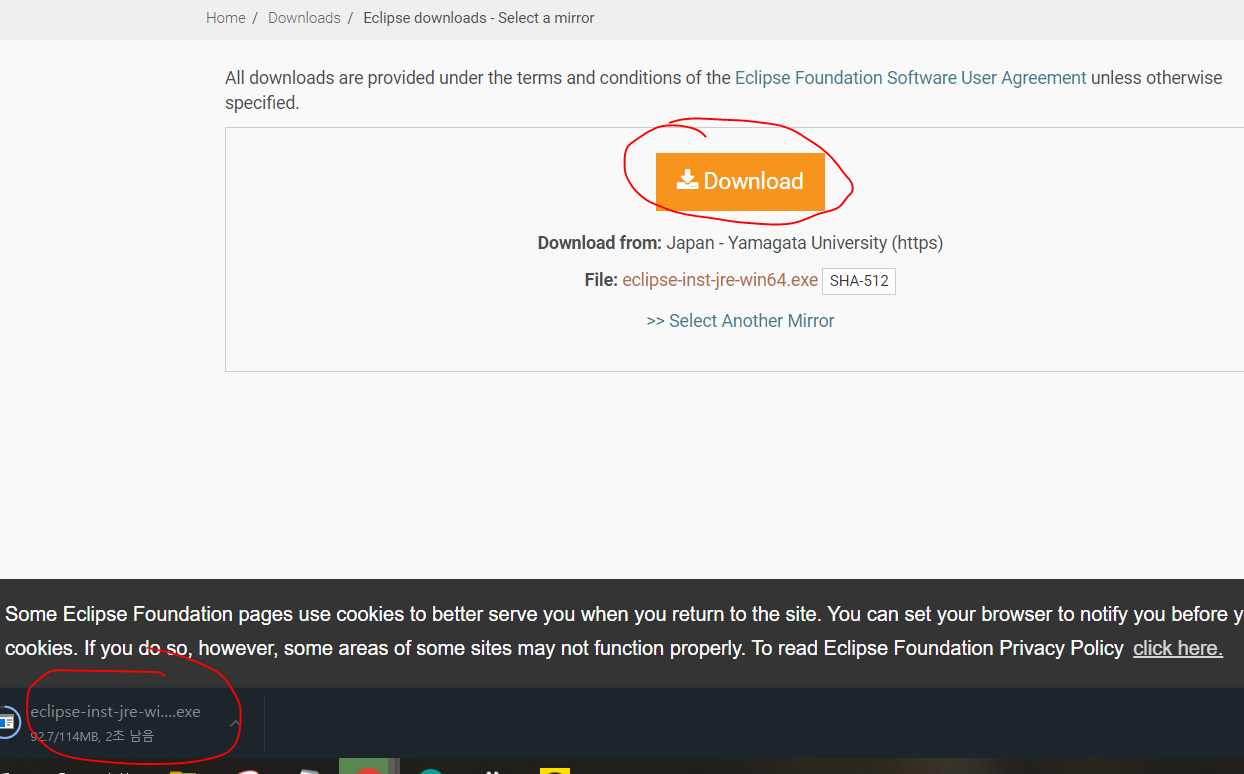The image size is (1244, 774).
Task: Click 'Eclipse downloads - Select a mirror' breadcrumb text
Action: pos(479,18)
